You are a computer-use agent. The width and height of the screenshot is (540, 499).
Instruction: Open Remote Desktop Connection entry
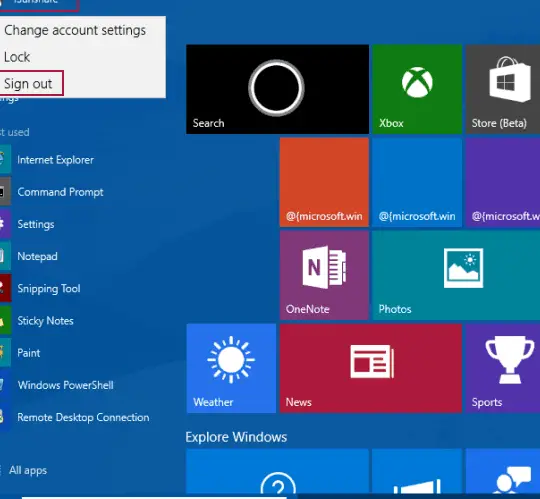click(x=83, y=417)
